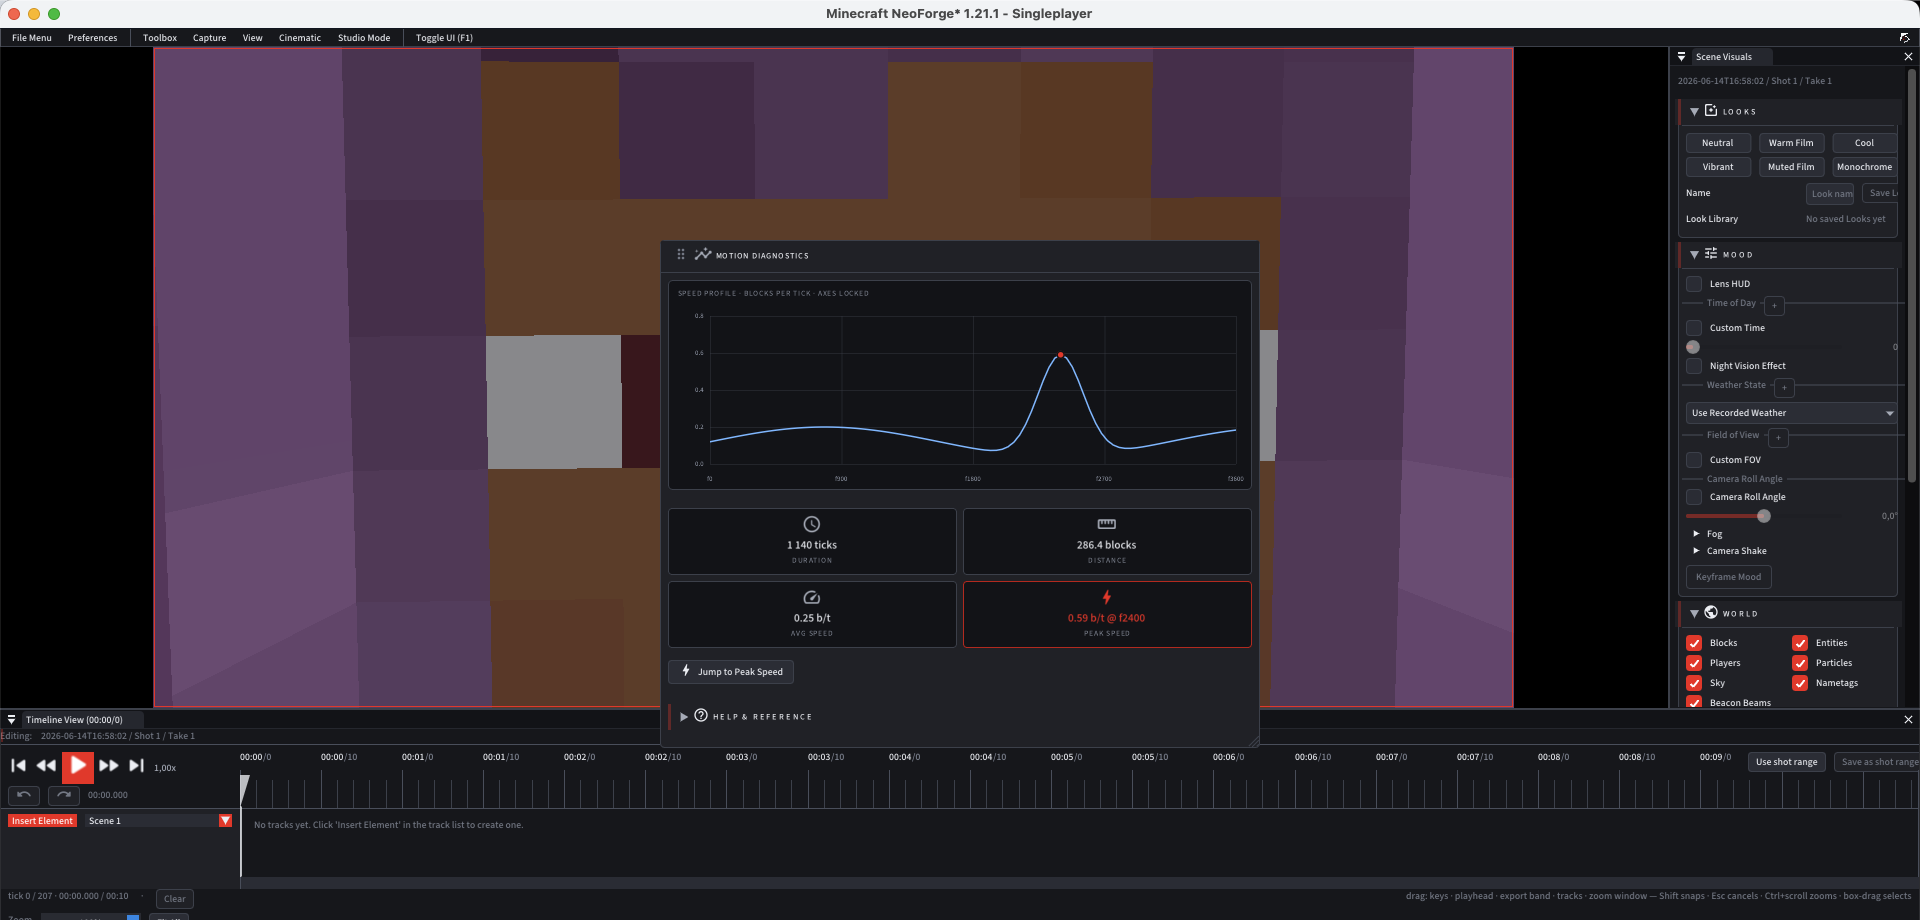Open the Timeline View panel menu icon
The width and height of the screenshot is (1920, 920).
point(12,719)
